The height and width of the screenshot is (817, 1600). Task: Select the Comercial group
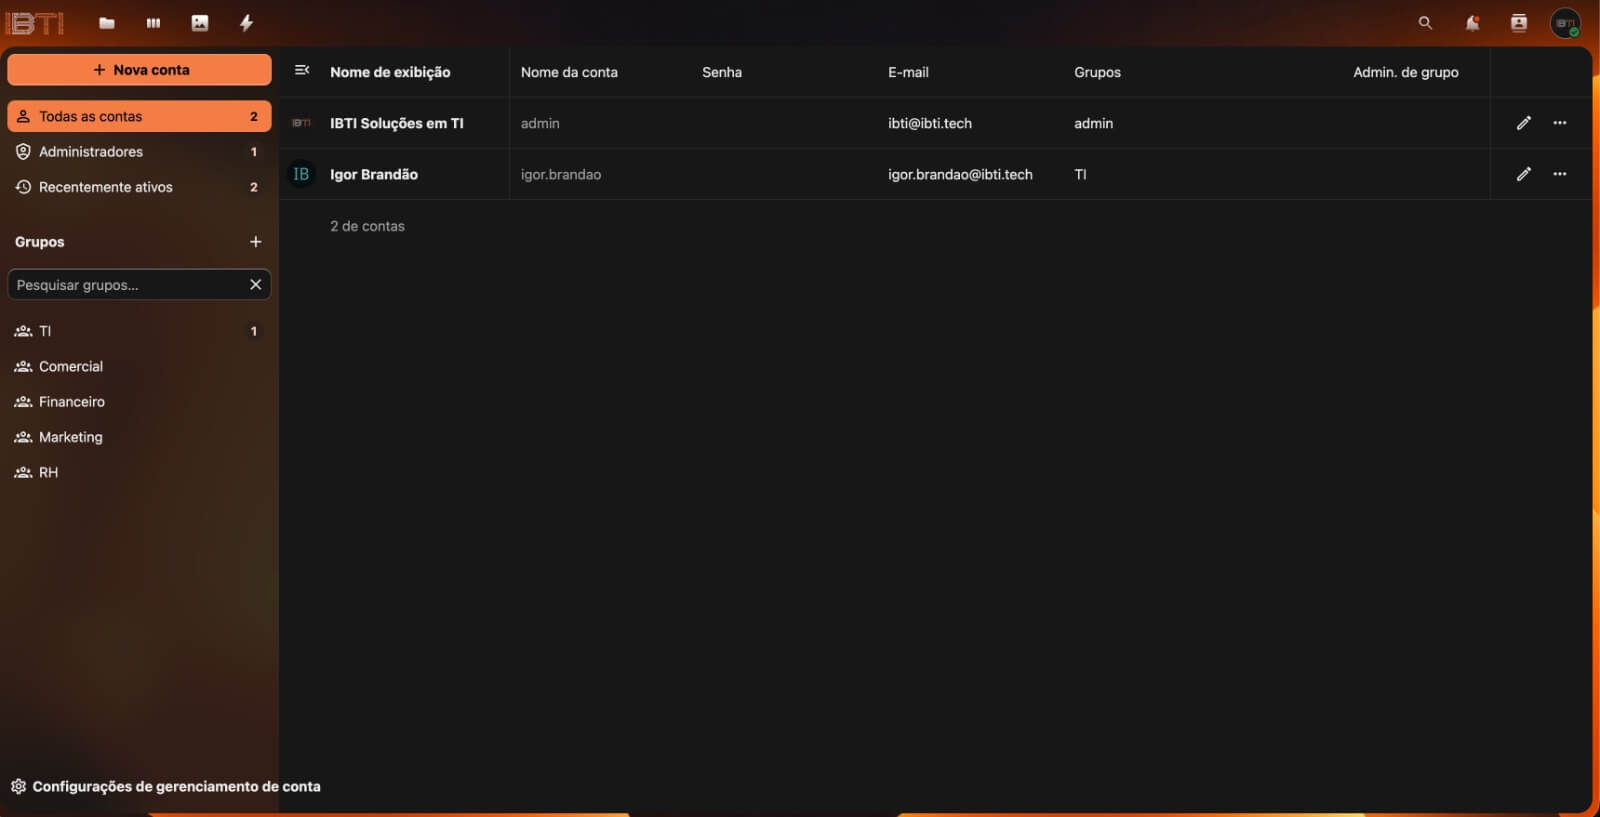[x=139, y=366]
